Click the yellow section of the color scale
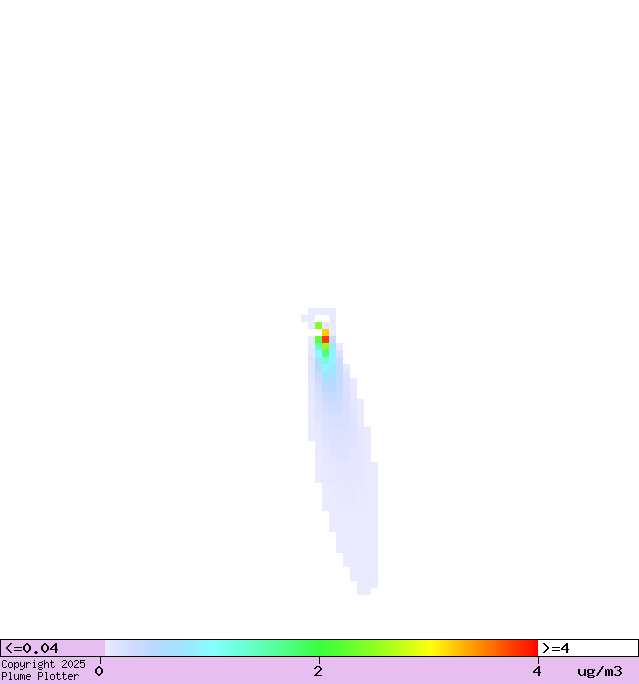This screenshot has width=639, height=684. click(x=430, y=648)
